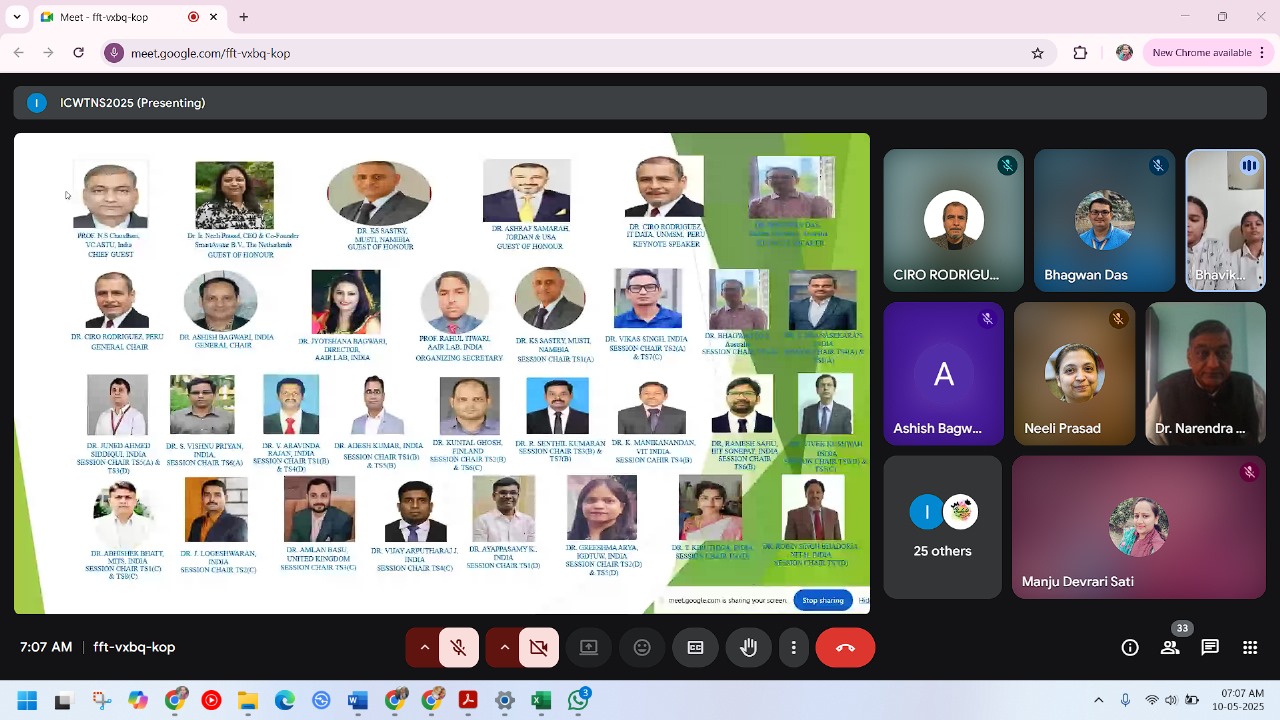Viewport: 1280px width, 720px height.
Task: Expand video settings arrow beside camera
Action: pyautogui.click(x=504, y=648)
